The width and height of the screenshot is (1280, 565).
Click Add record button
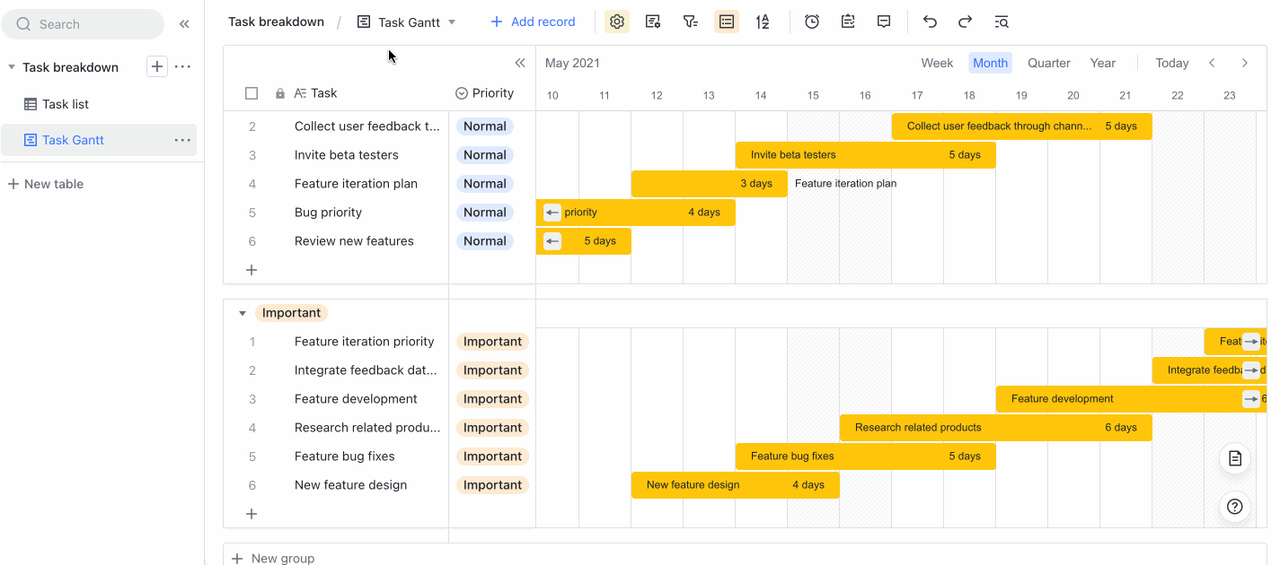pos(533,22)
